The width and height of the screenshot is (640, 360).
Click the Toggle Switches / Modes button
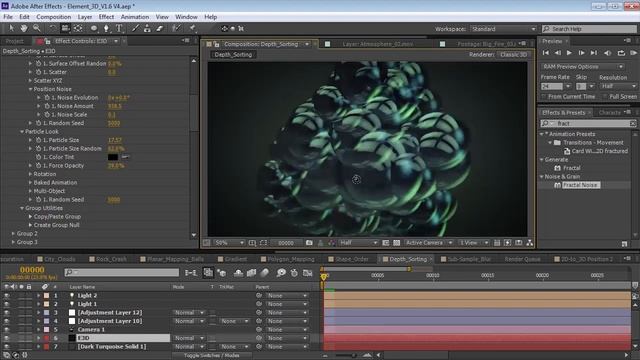pos(211,356)
